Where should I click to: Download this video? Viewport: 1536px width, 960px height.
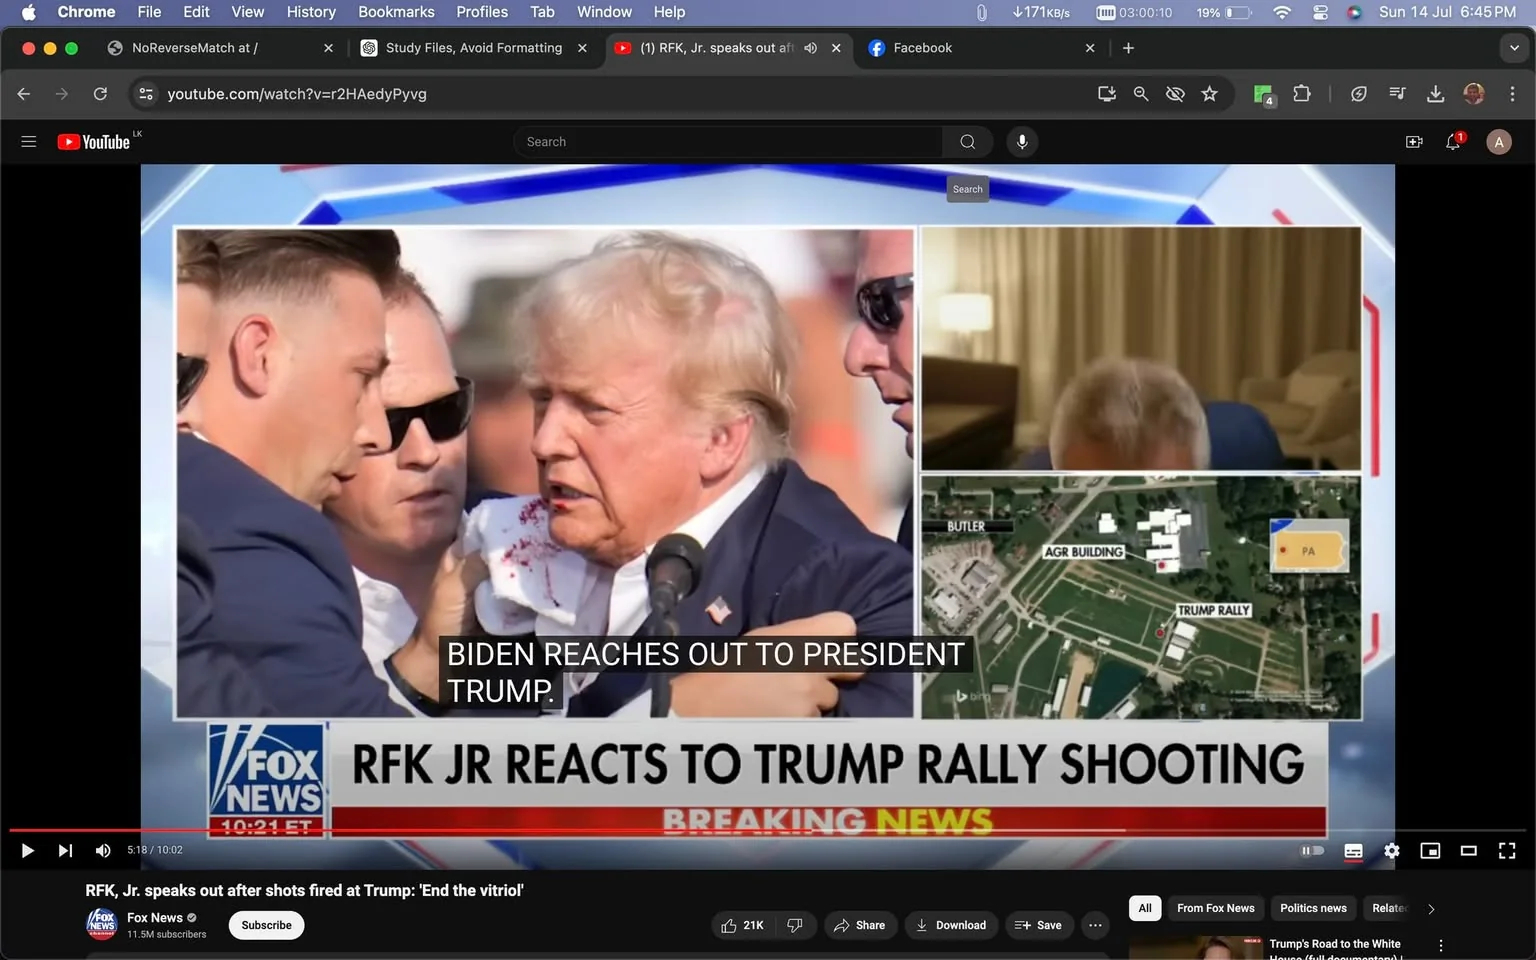[x=951, y=925]
